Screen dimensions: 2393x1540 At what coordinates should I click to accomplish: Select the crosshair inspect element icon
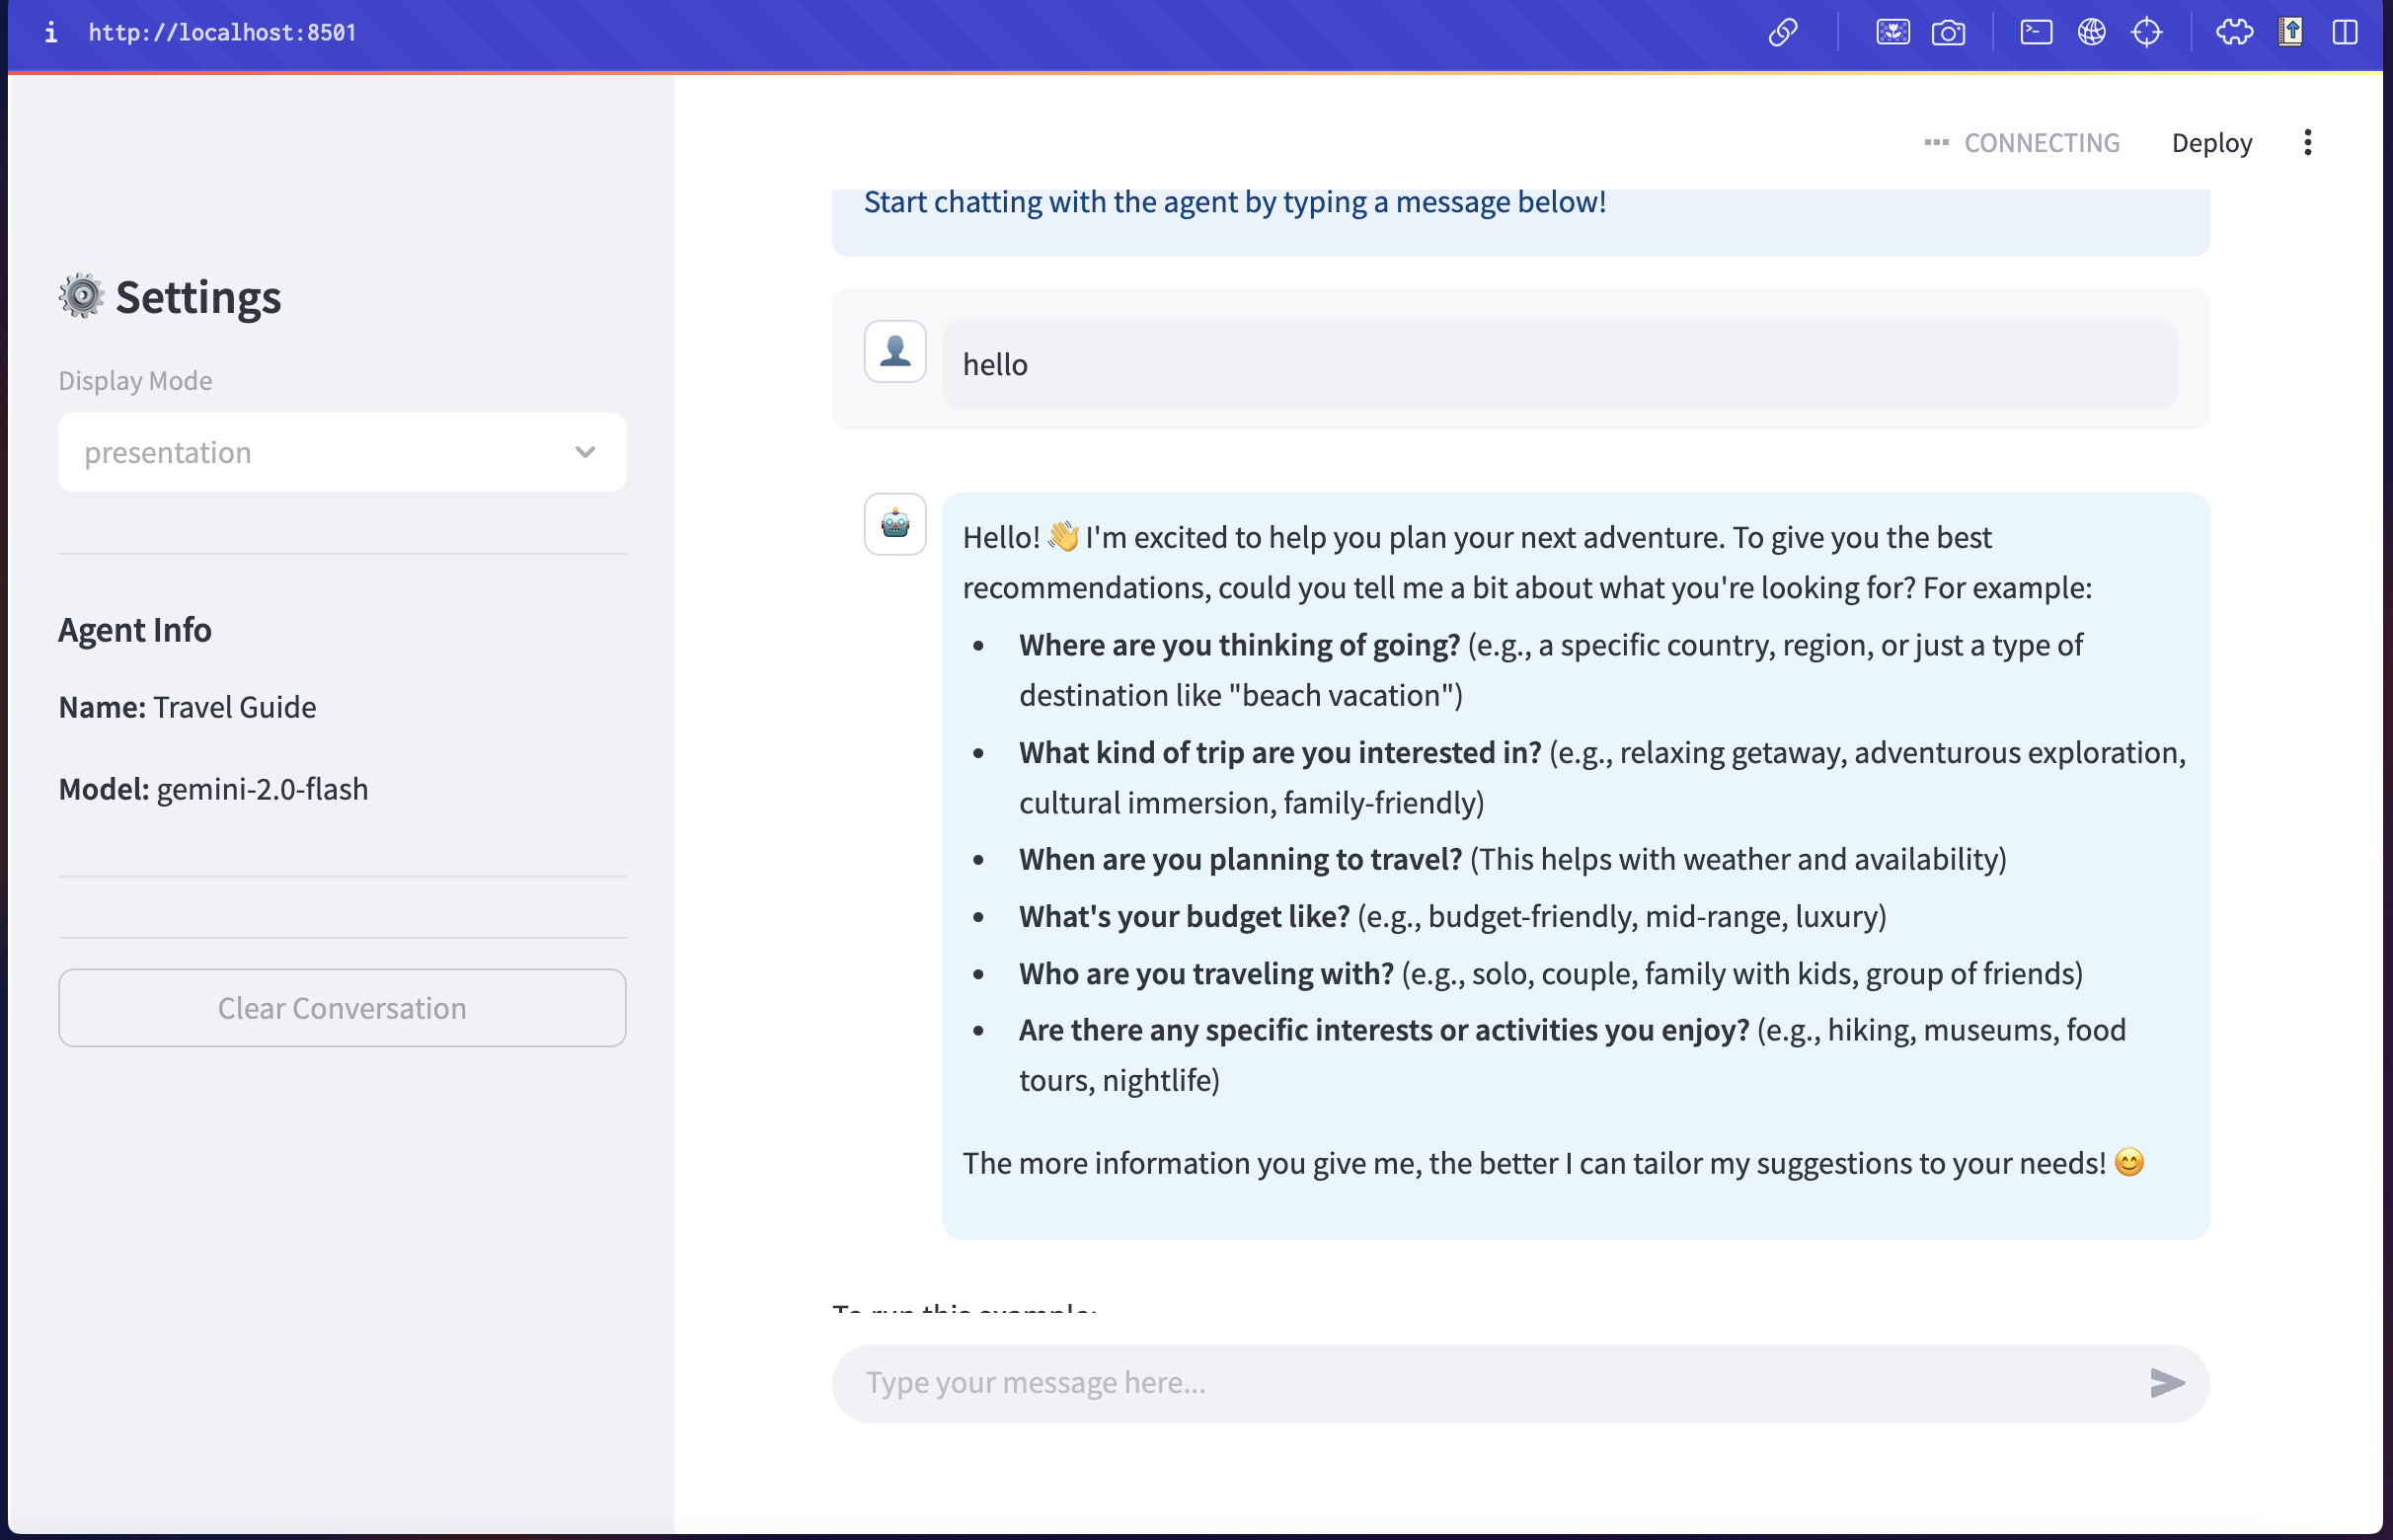[x=2147, y=33]
